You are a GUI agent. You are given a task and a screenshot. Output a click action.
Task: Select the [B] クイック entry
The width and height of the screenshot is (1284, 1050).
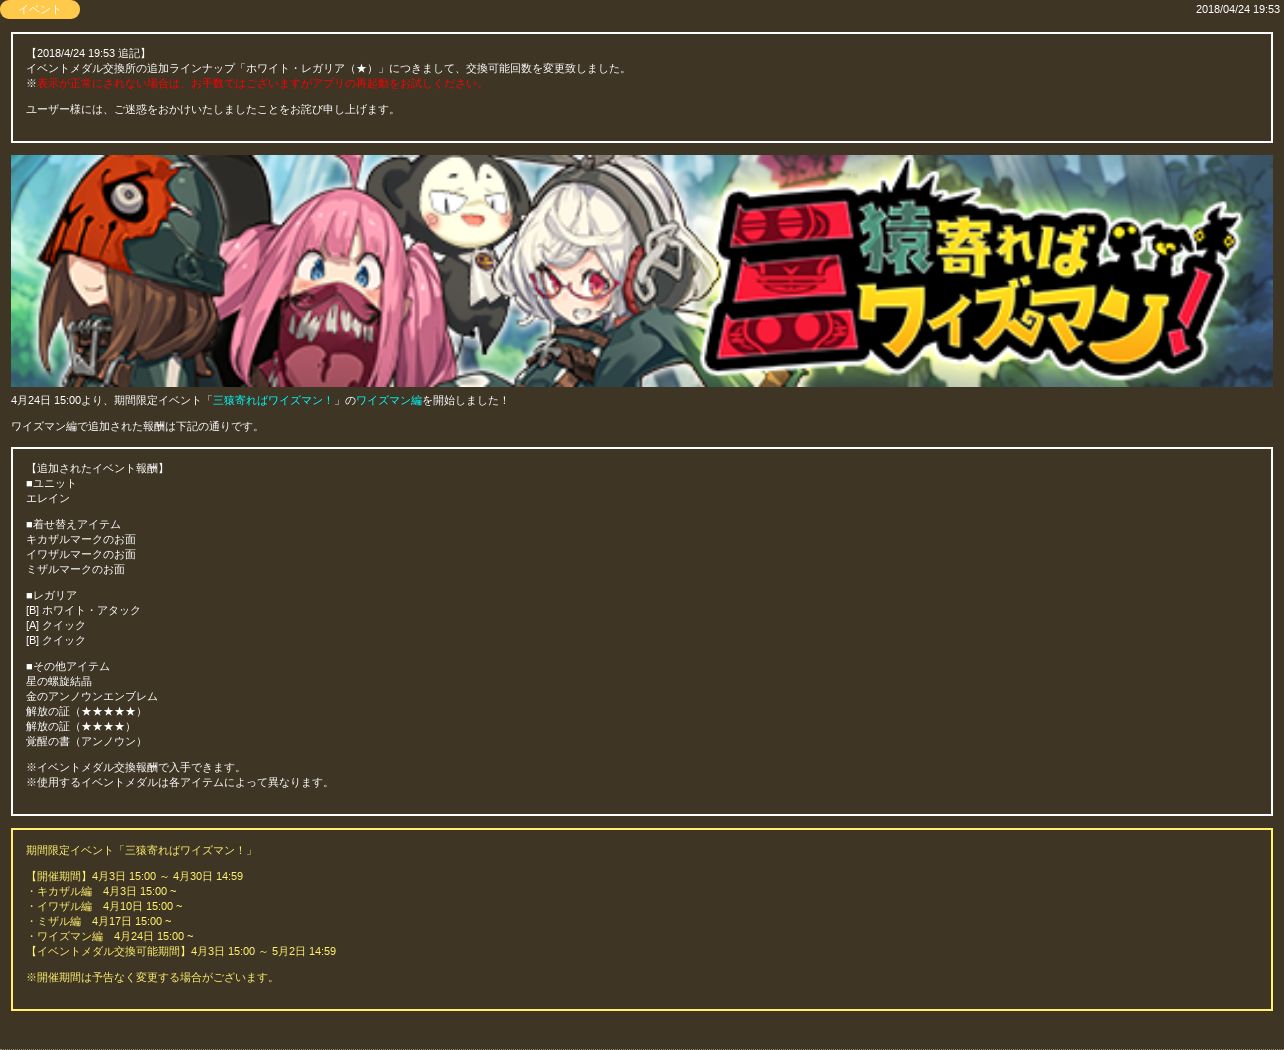[56, 641]
